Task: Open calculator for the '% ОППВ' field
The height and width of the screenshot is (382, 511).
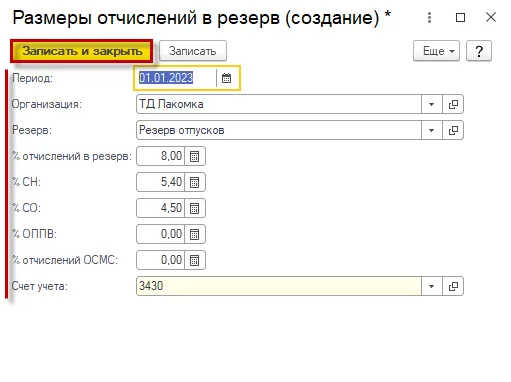Action: tap(195, 234)
